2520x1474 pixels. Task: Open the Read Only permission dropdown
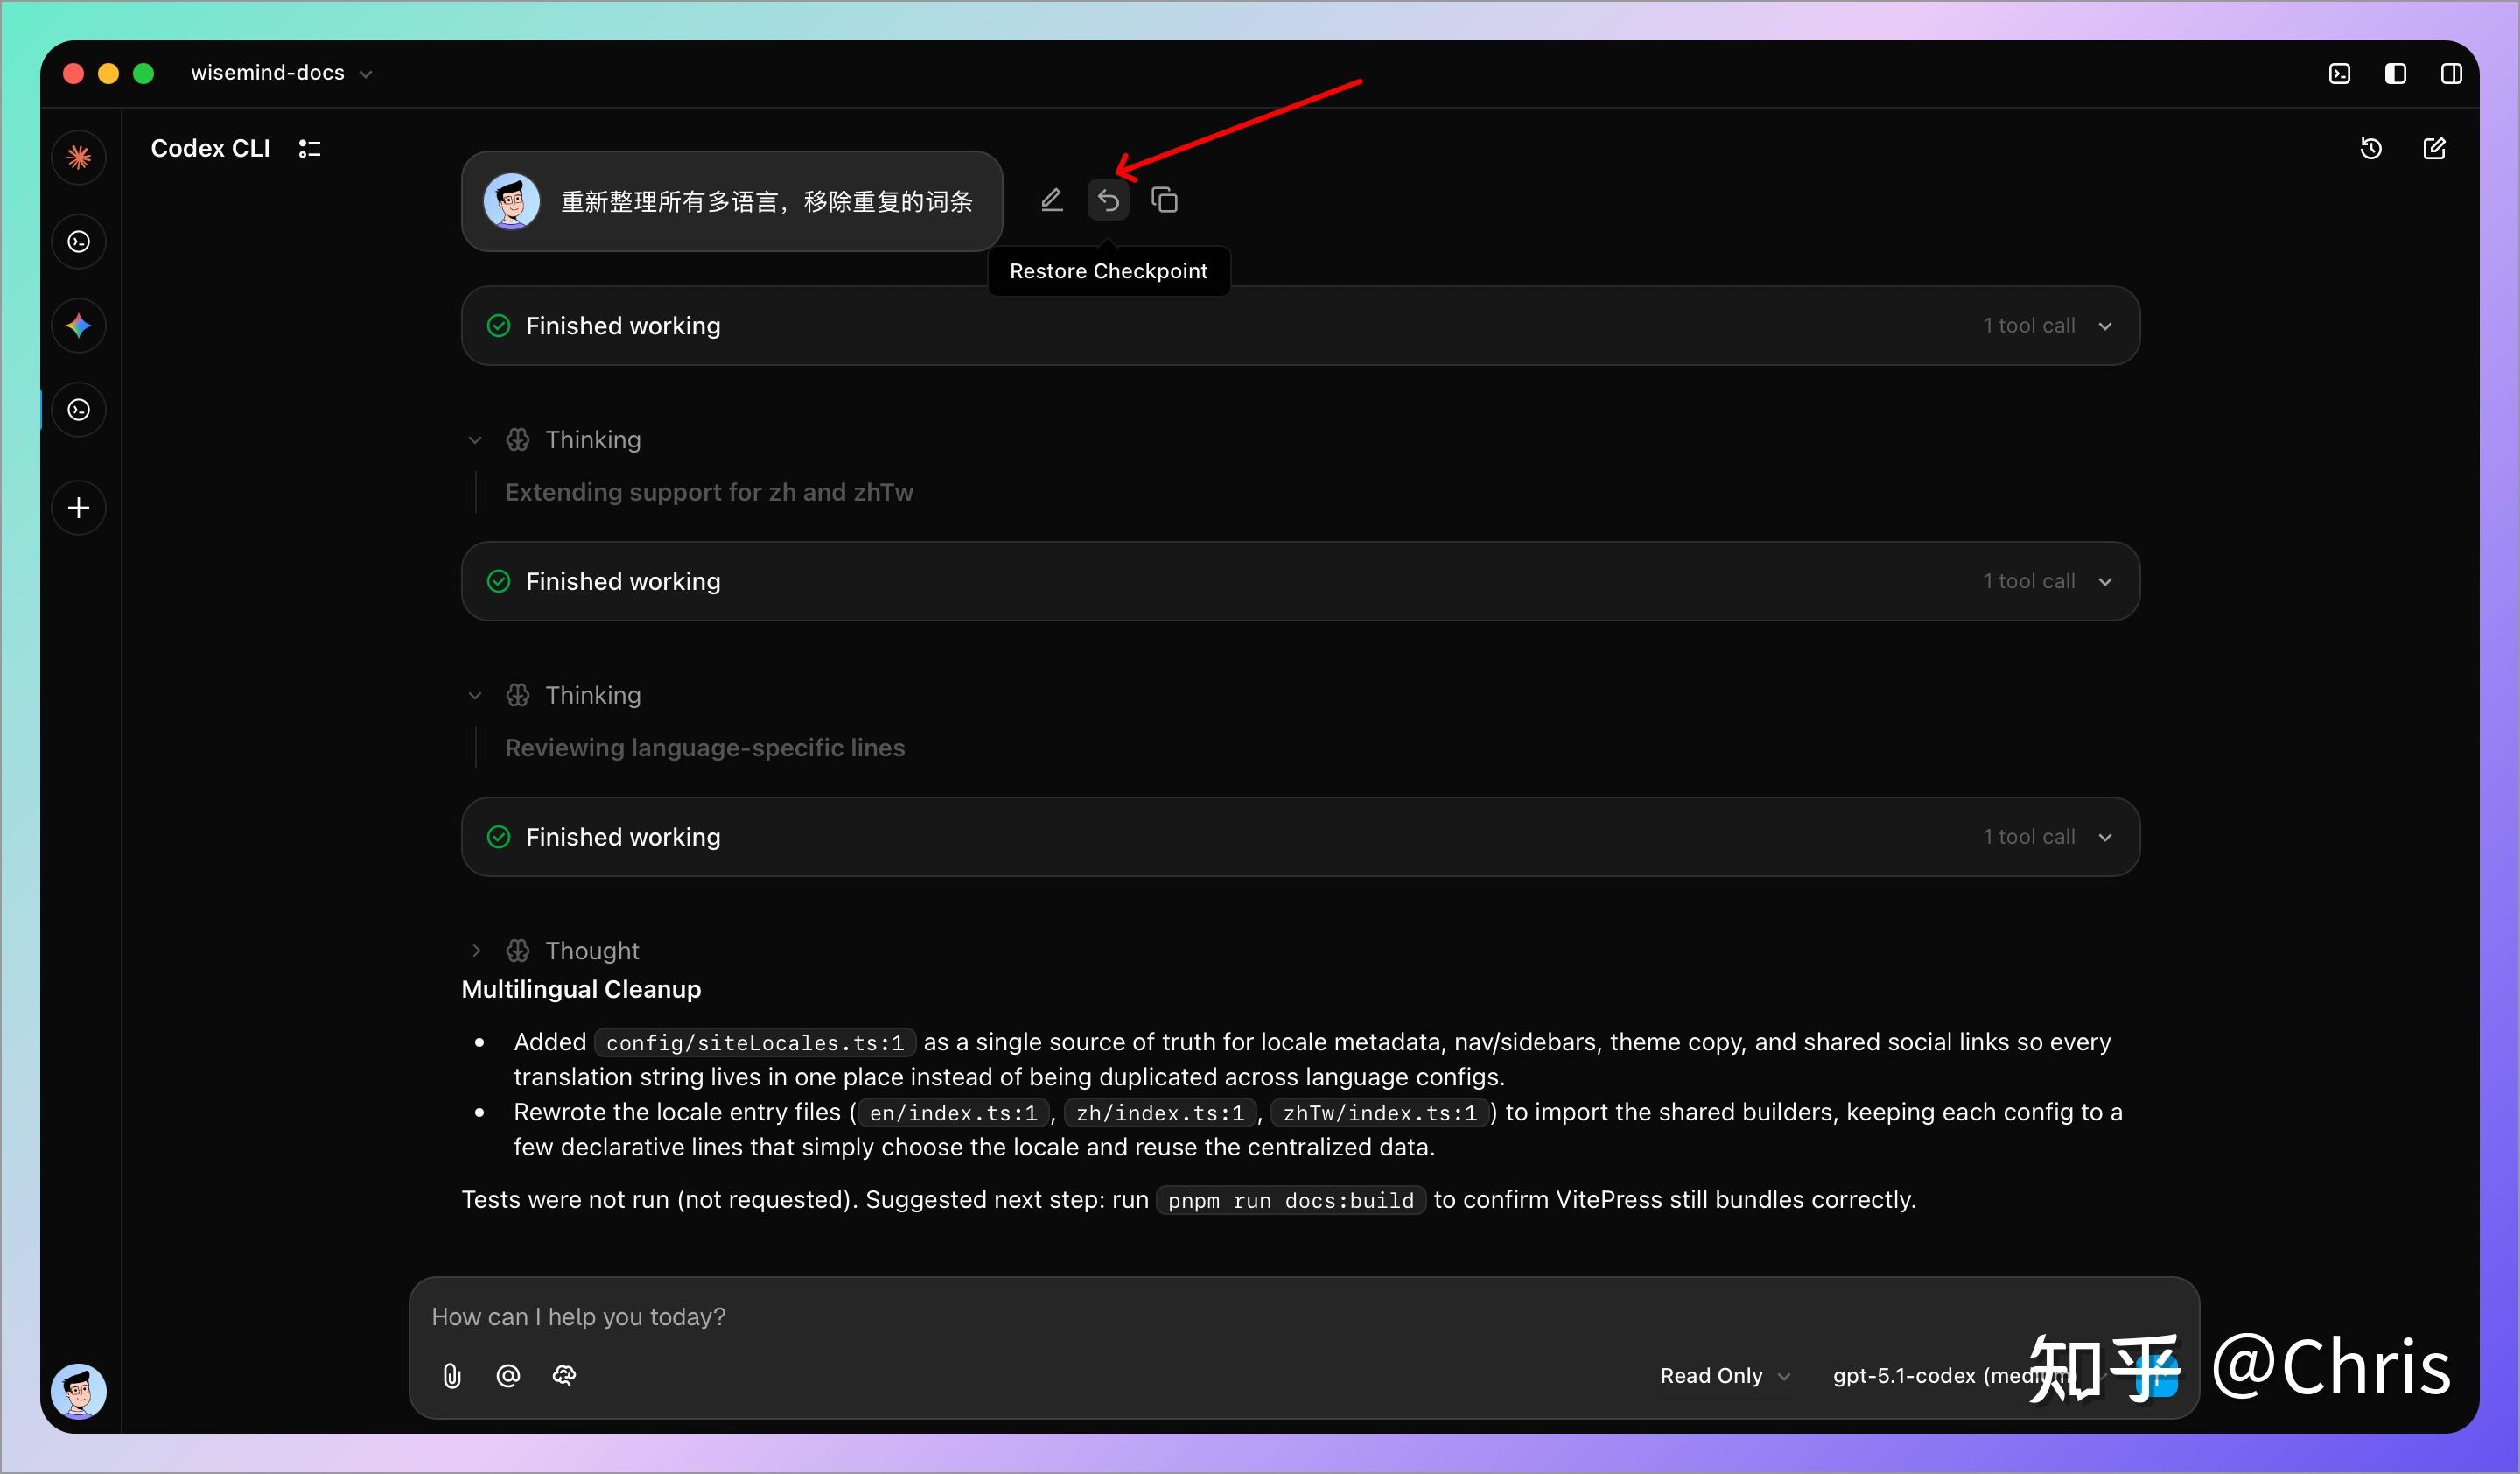click(x=1724, y=1376)
